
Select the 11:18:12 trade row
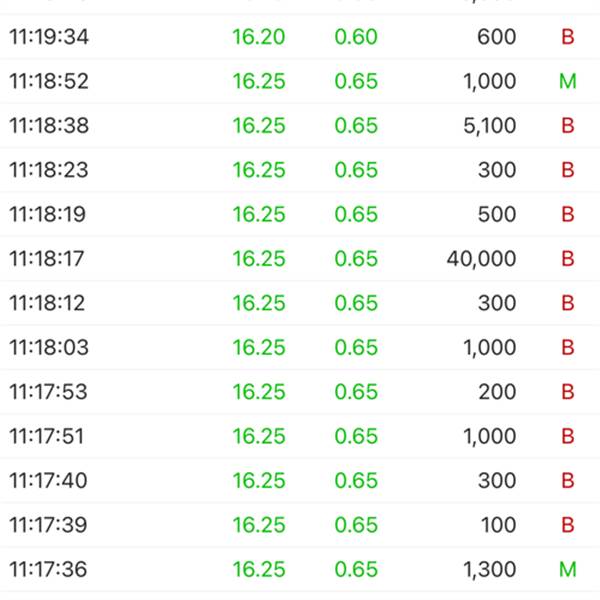(x=300, y=303)
